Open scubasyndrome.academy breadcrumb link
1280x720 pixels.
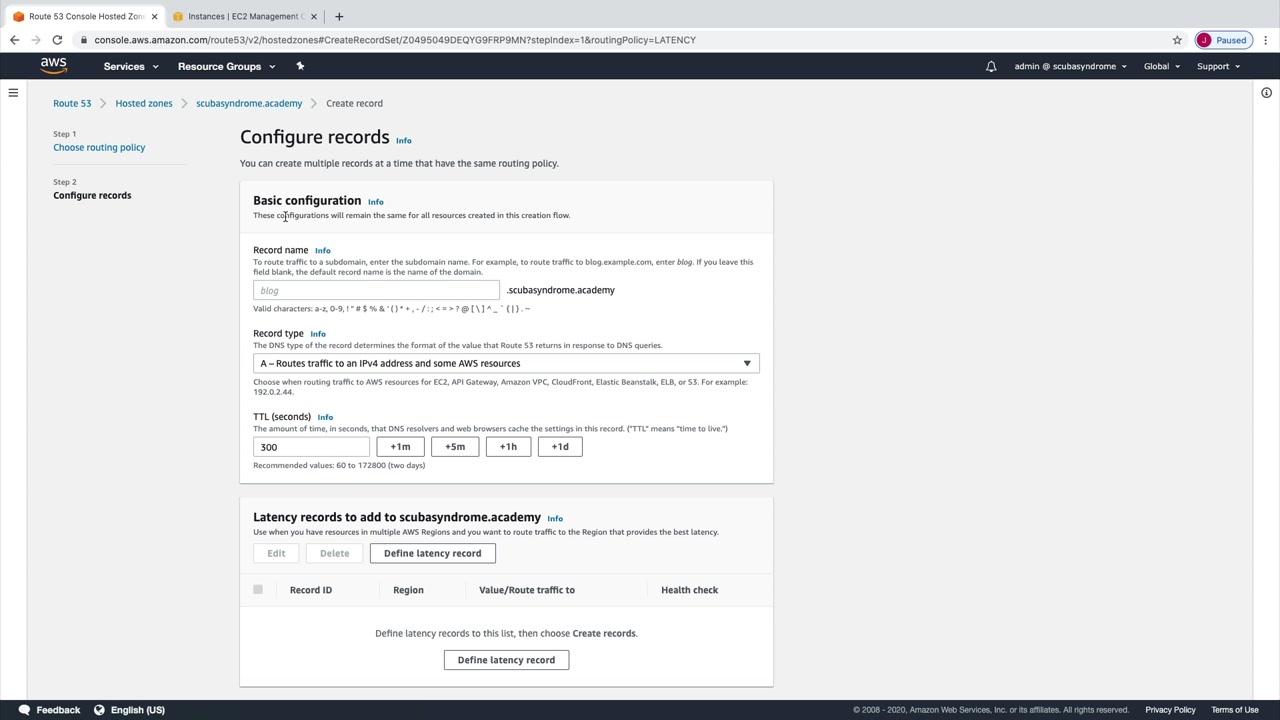click(x=249, y=103)
